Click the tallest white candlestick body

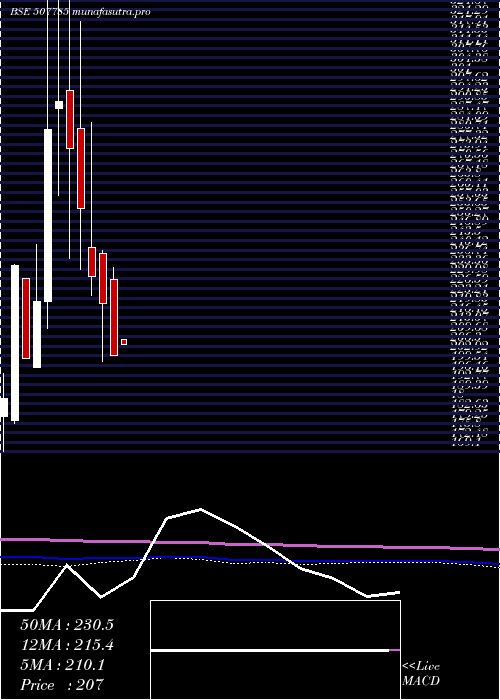pyautogui.click(x=48, y=216)
